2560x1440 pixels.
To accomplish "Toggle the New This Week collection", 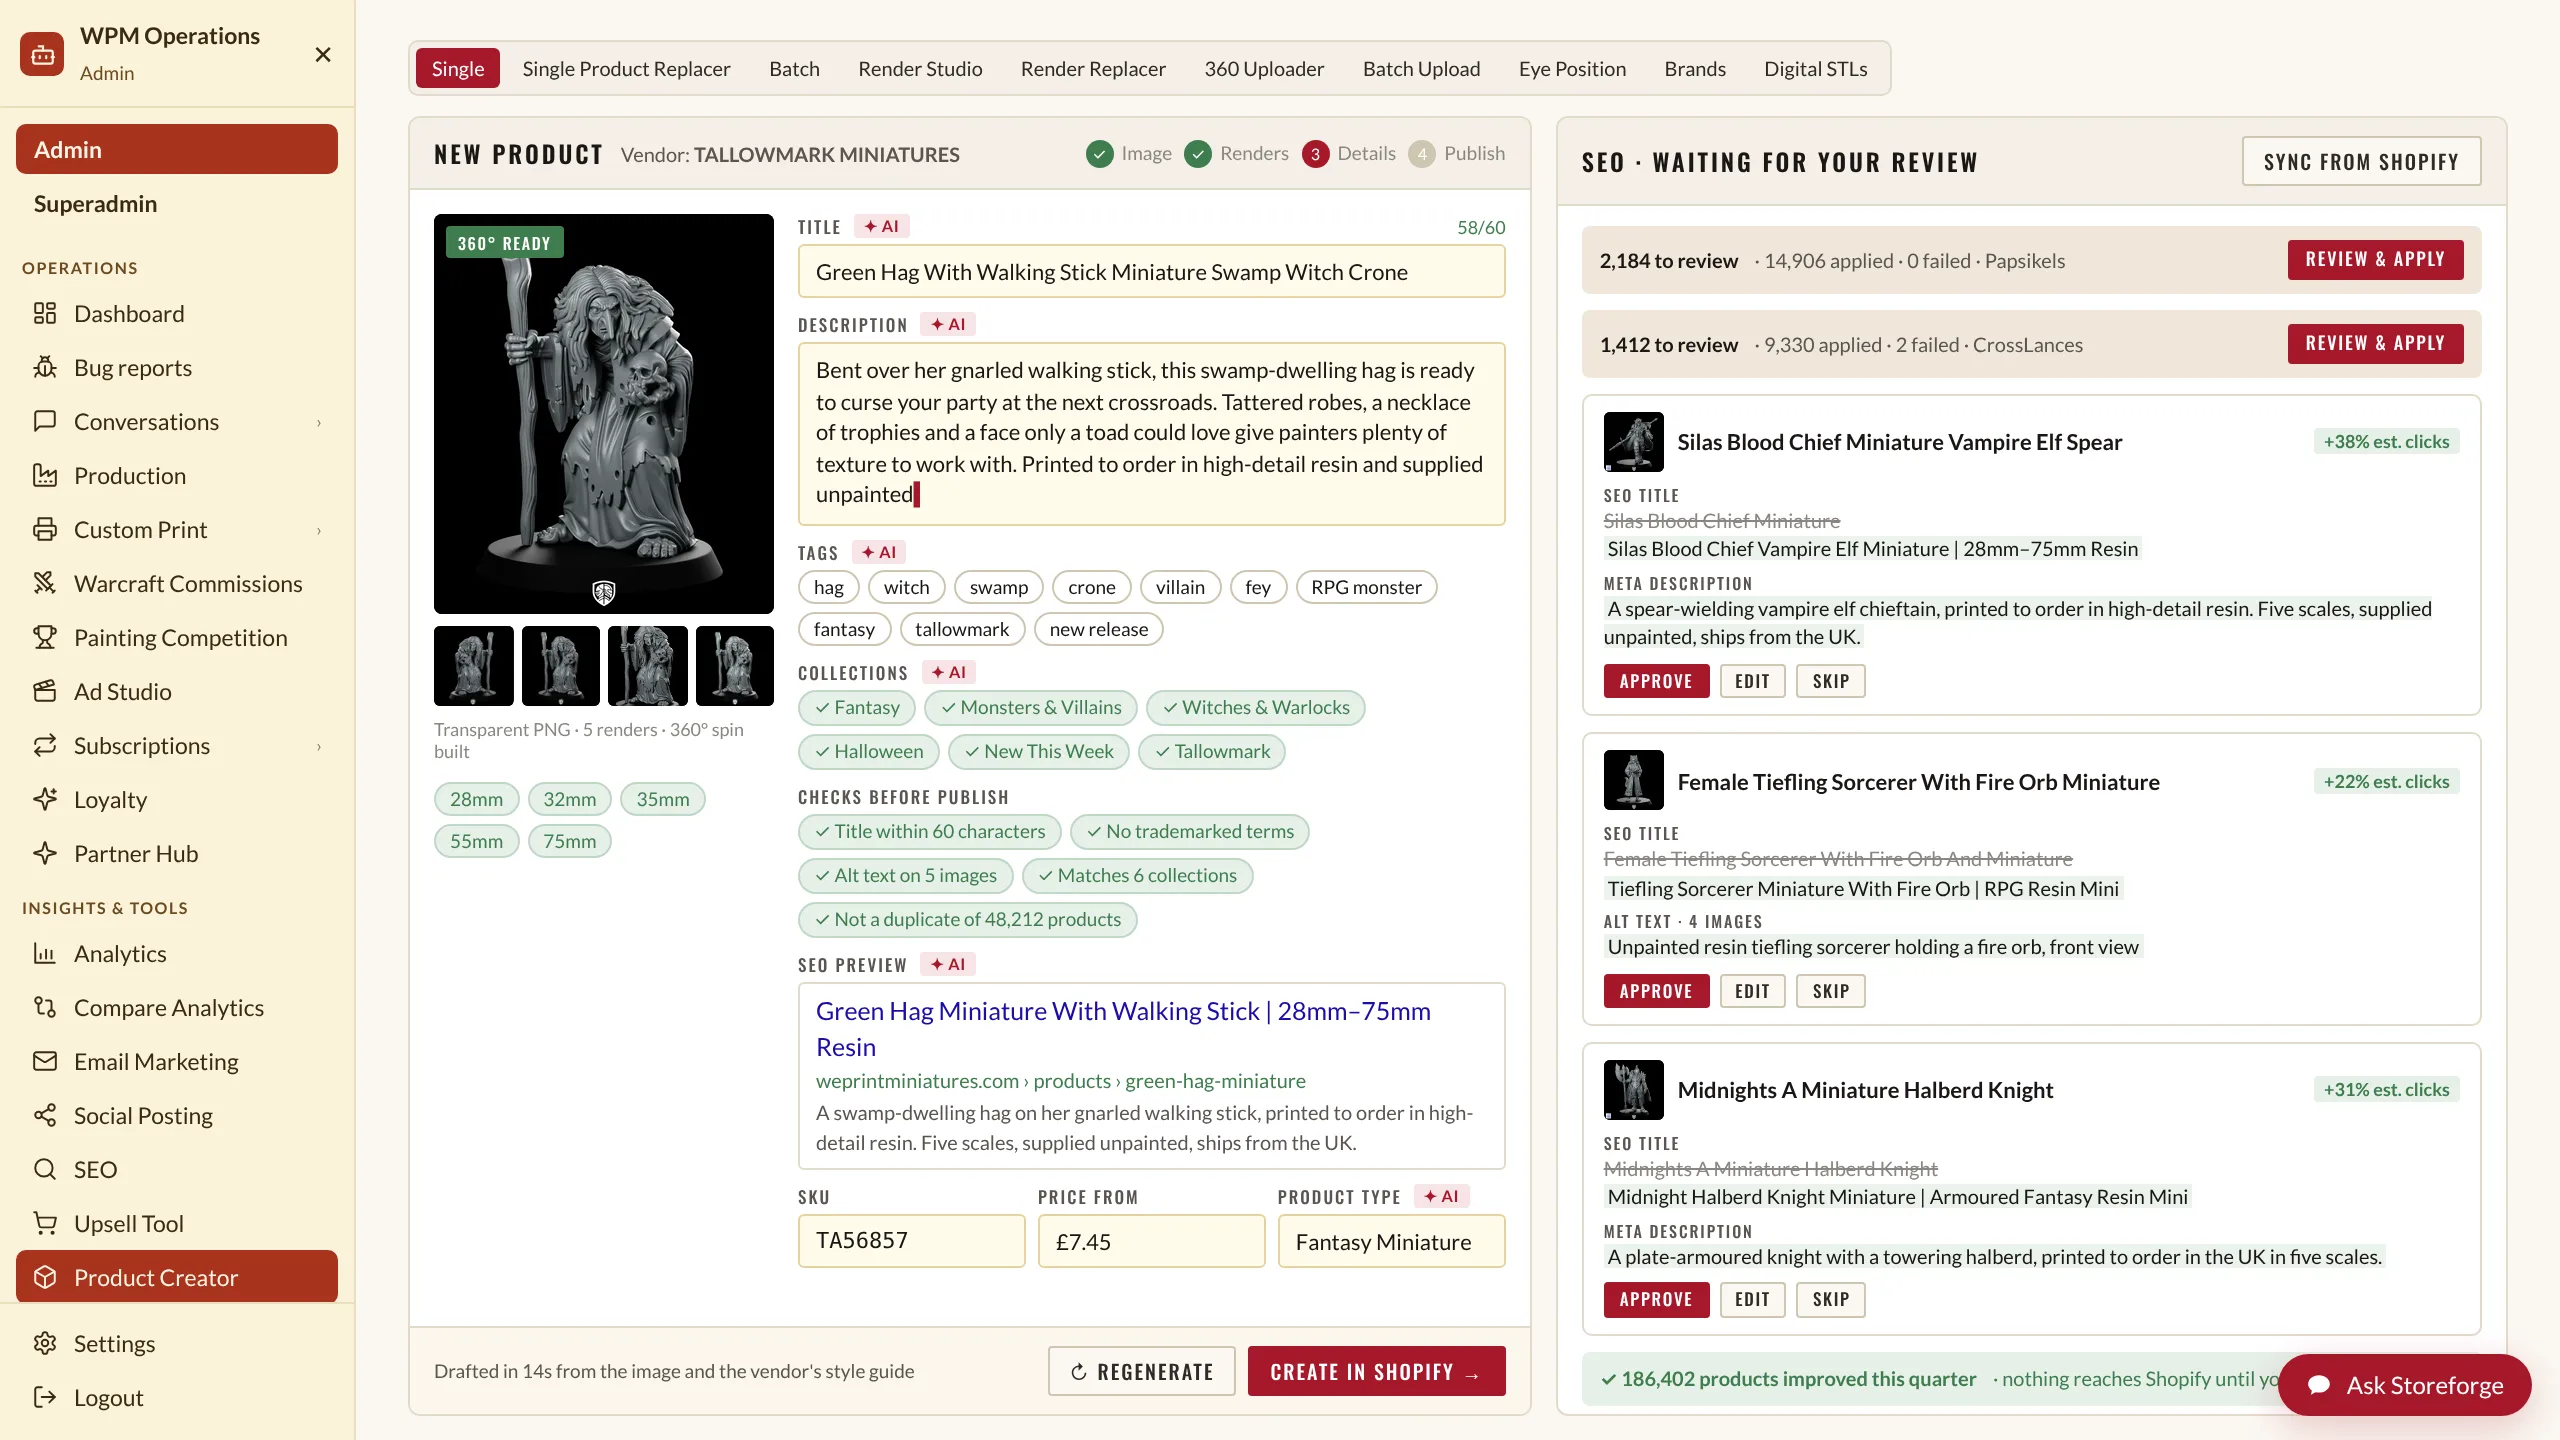I will 1039,752.
